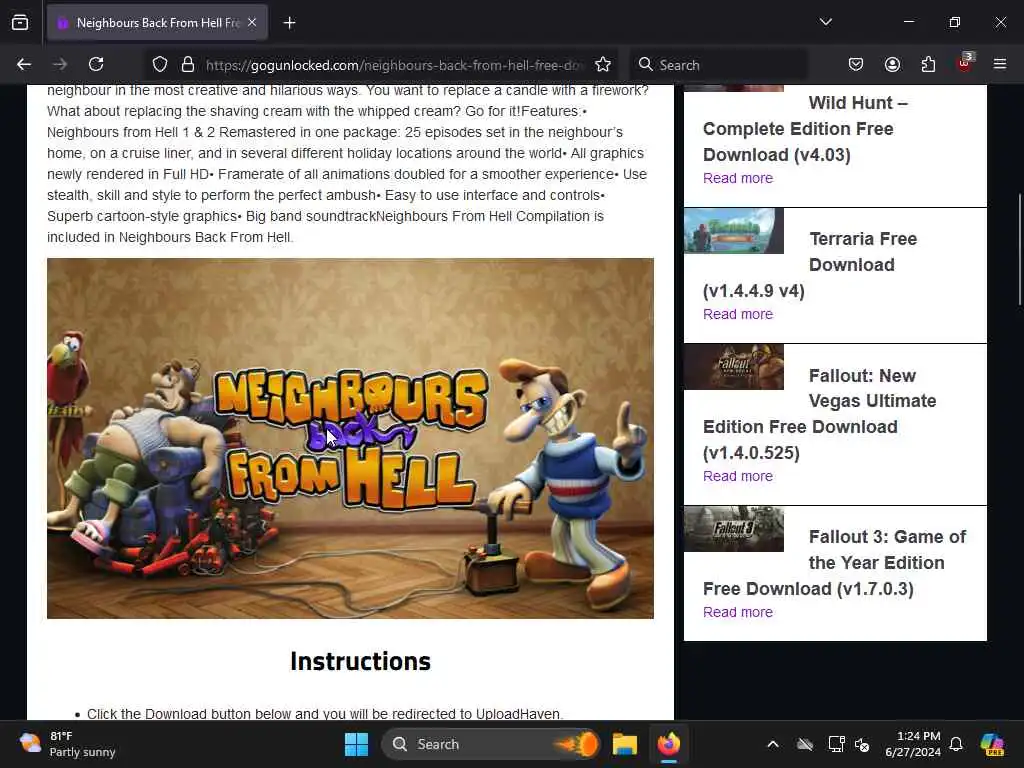Open Fallout: New Vegas Ultimate Edition link
The height and width of the screenshot is (768, 1024).
click(820, 414)
